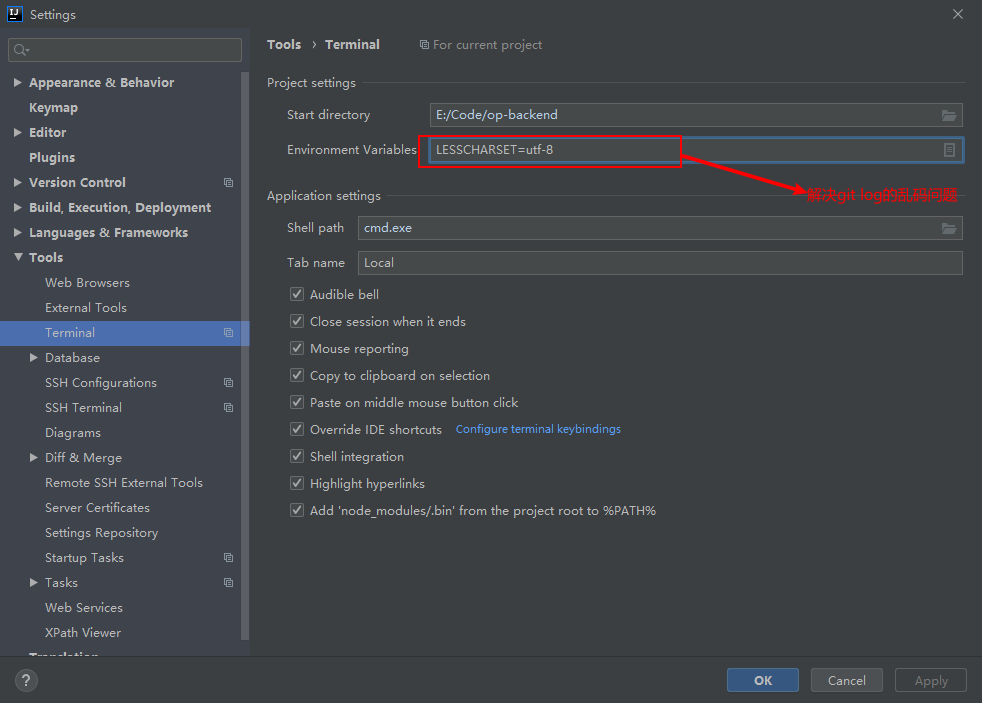
Task: Click the search magnifier icon in settings search
Action: (21, 50)
